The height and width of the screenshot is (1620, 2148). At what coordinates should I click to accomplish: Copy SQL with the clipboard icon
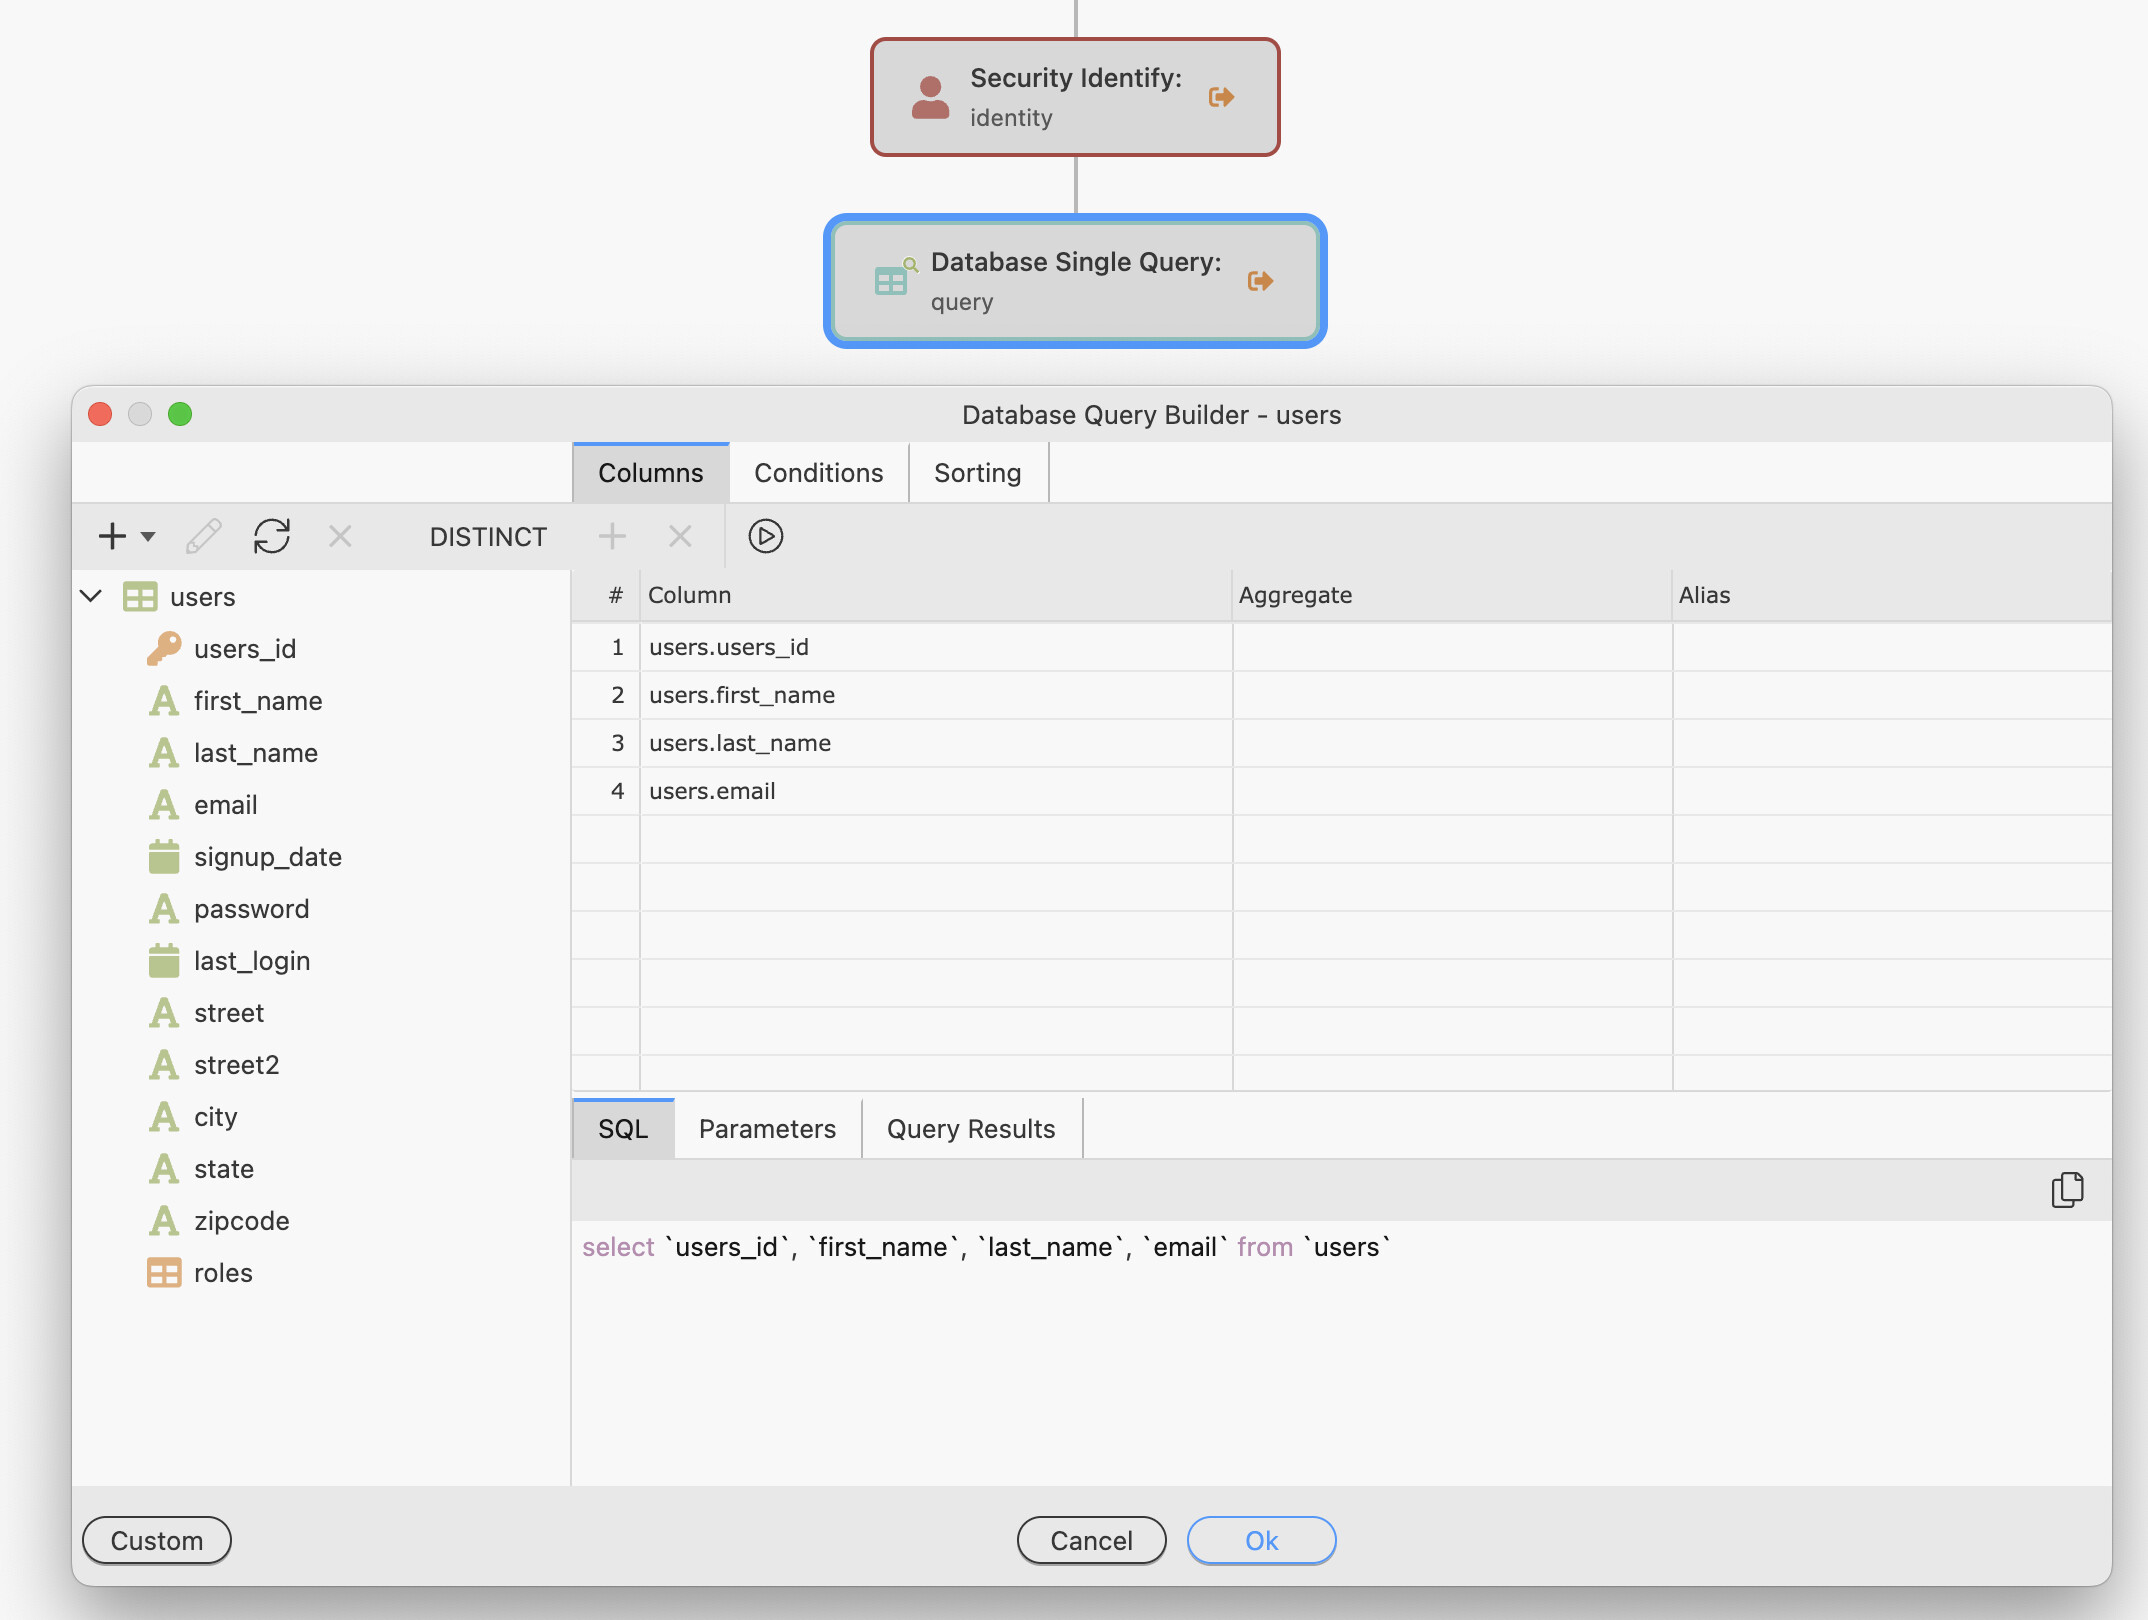2067,1190
